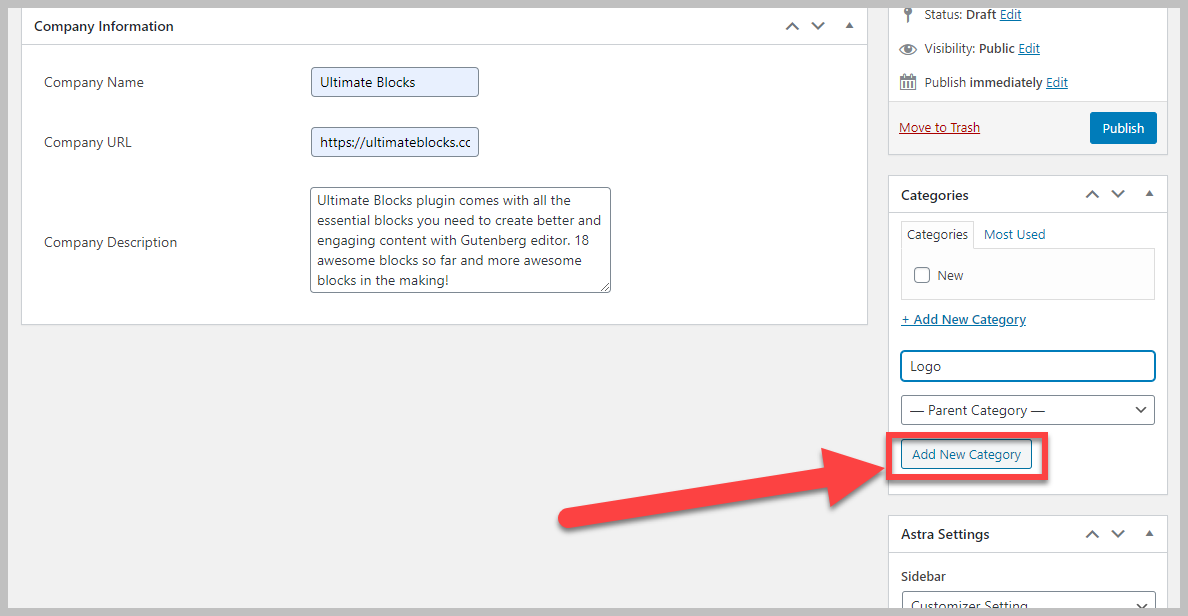Click the visibility eye icon
The width and height of the screenshot is (1188, 616).
(x=908, y=49)
